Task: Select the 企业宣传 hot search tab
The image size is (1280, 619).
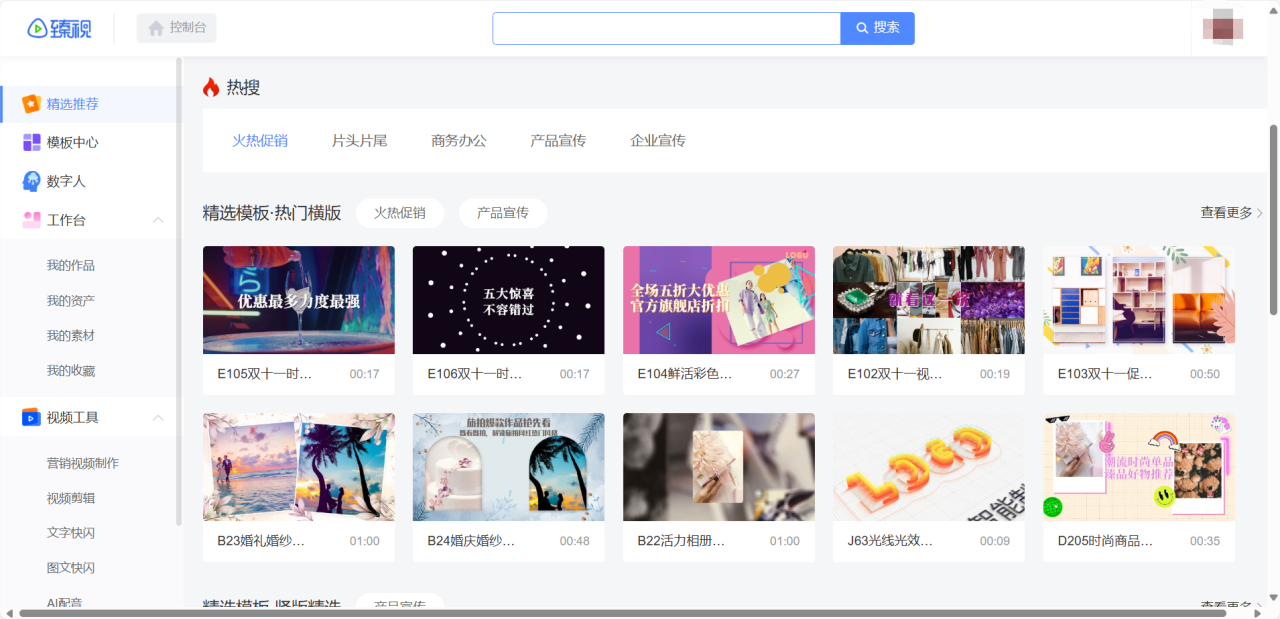Action: 657,141
